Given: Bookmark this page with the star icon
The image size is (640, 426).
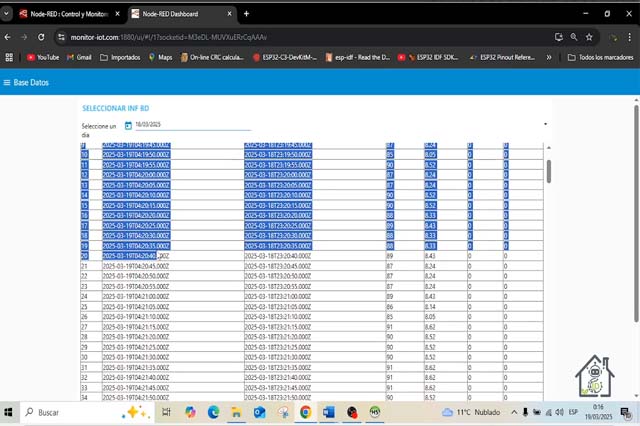Looking at the screenshot, I should point(589,36).
